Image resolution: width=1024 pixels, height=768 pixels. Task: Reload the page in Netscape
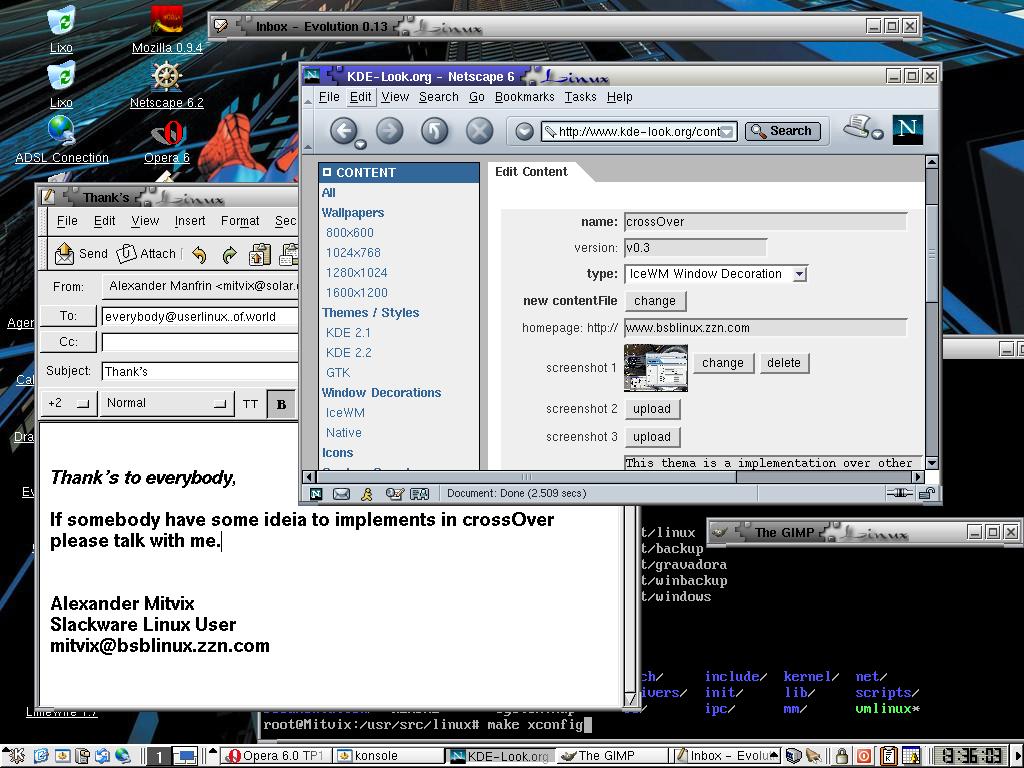(x=434, y=131)
